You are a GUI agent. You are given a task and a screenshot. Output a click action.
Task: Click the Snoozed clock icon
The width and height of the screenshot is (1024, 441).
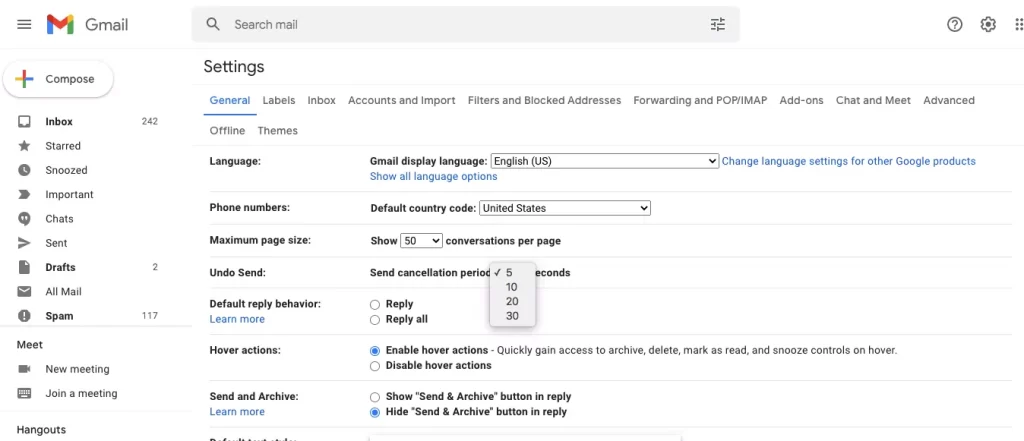pyautogui.click(x=24, y=170)
